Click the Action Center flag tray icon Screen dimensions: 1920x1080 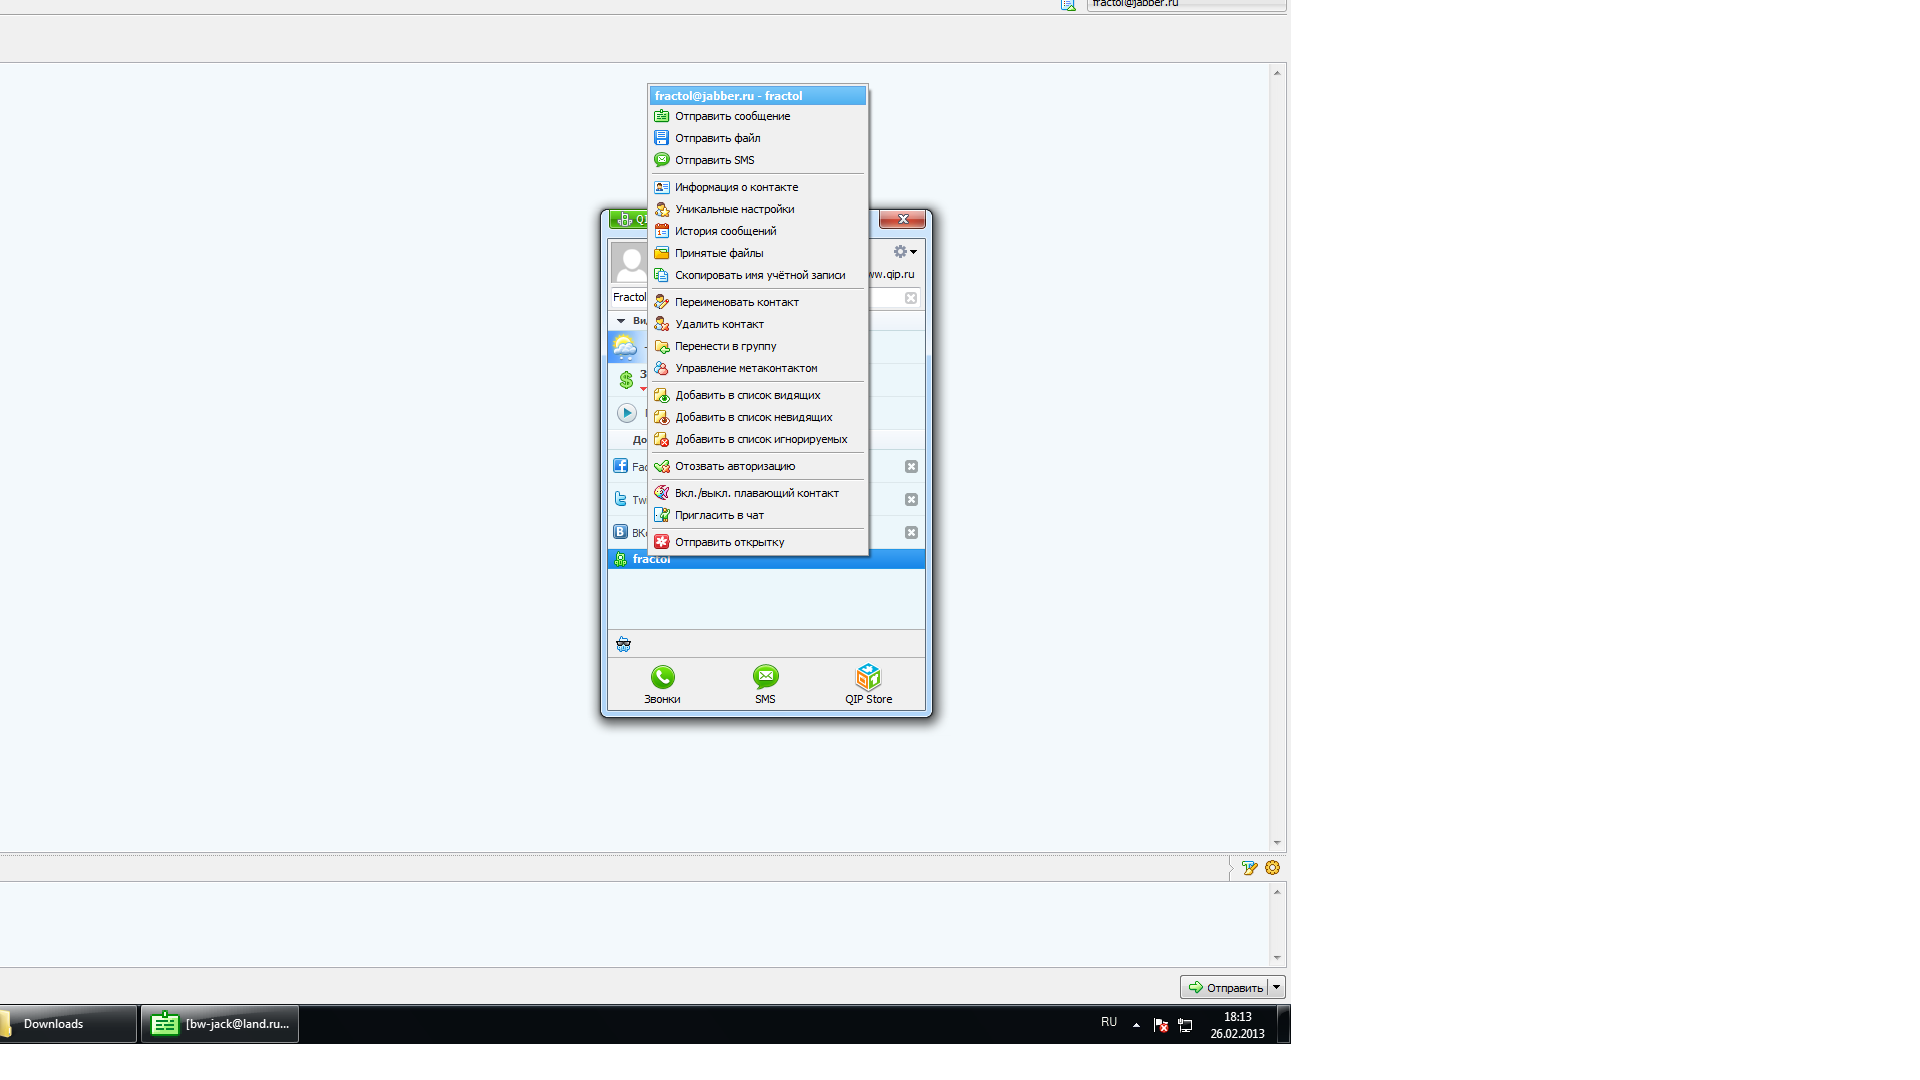1161,1025
